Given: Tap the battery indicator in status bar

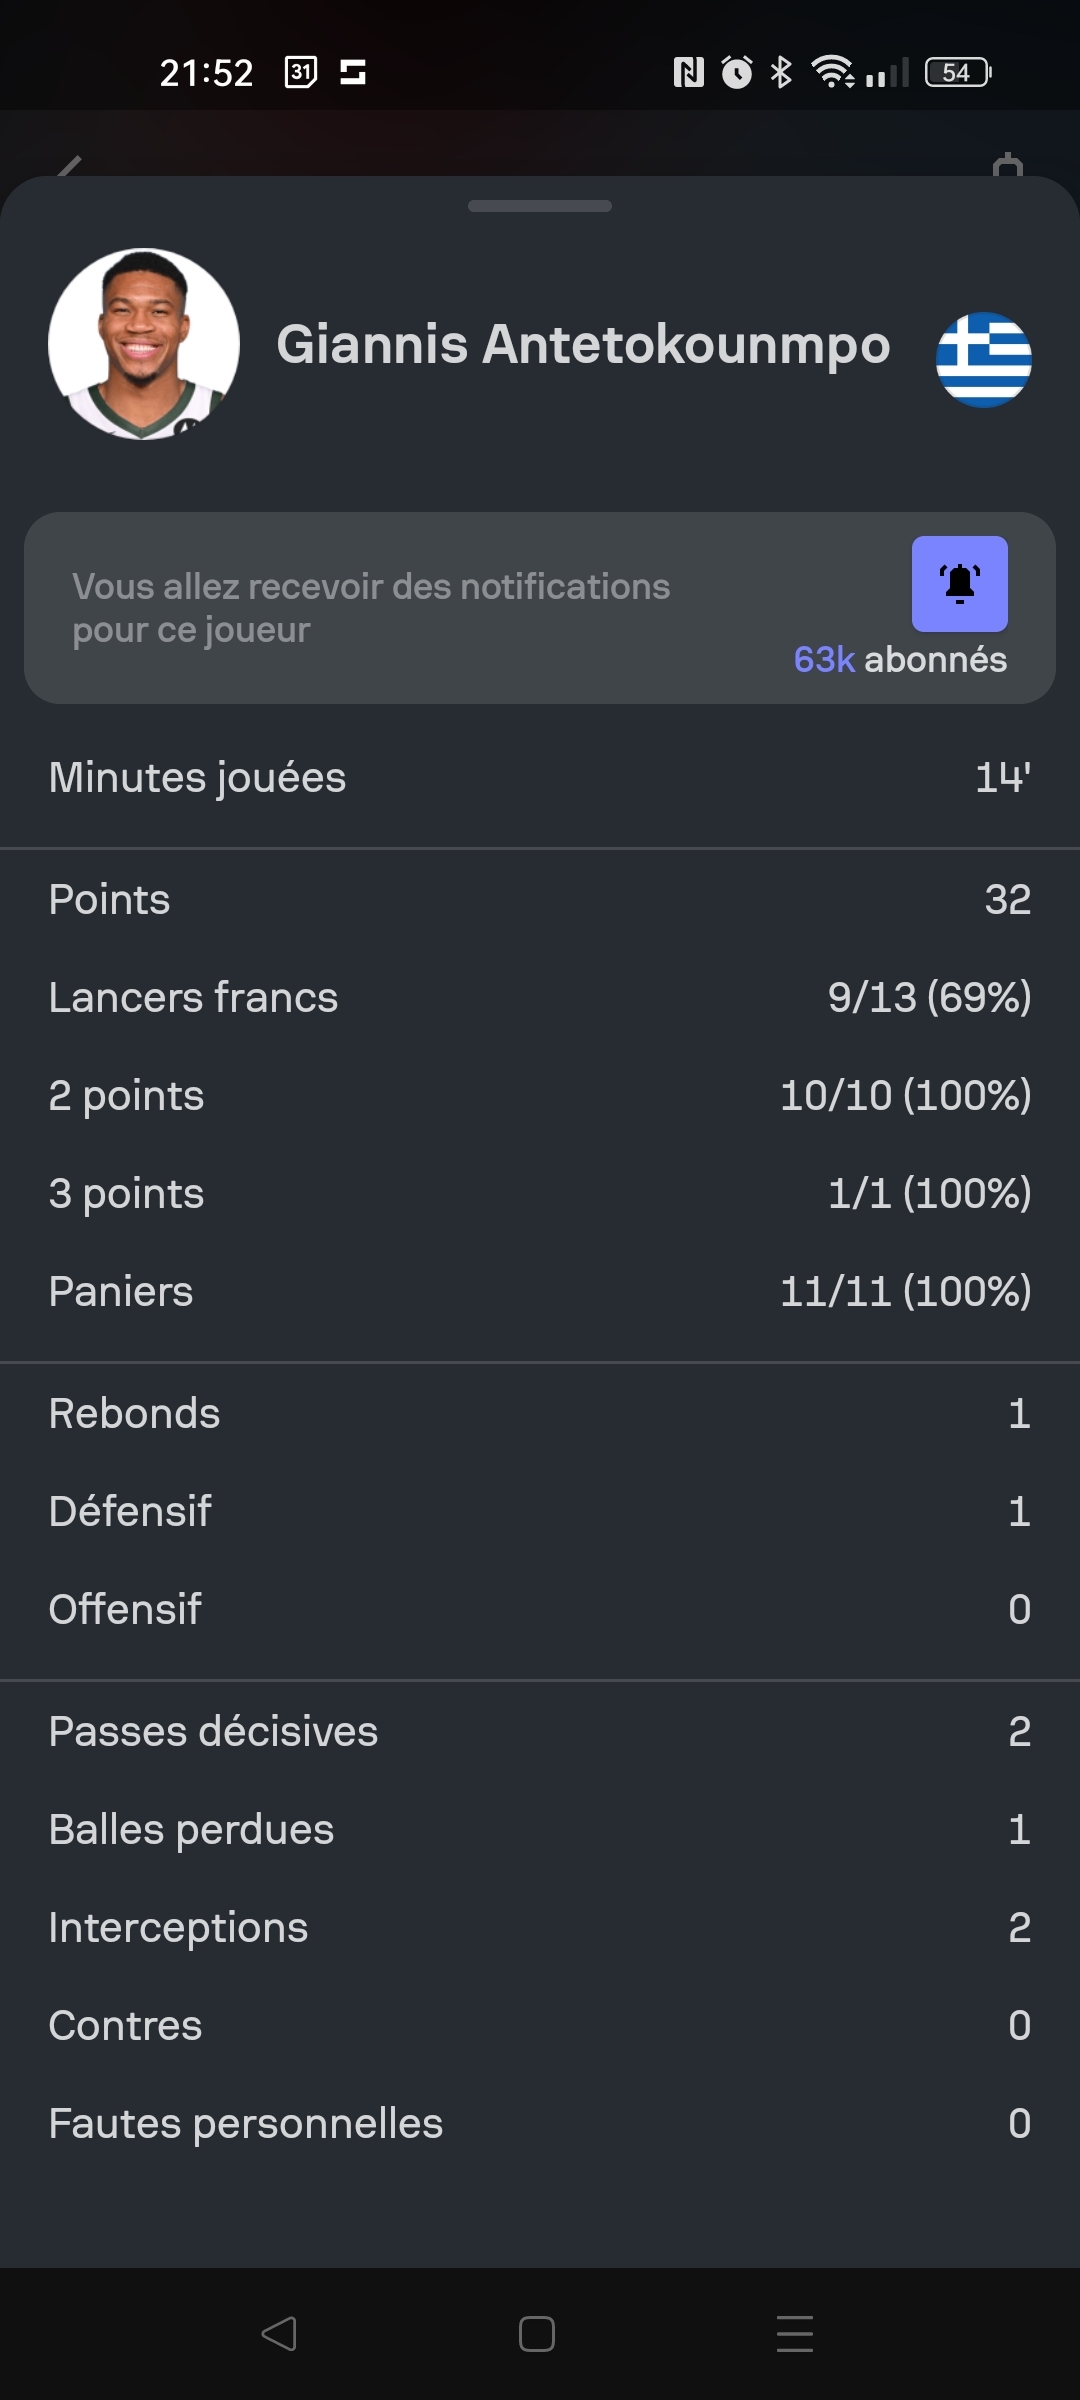Looking at the screenshot, I should point(957,72).
